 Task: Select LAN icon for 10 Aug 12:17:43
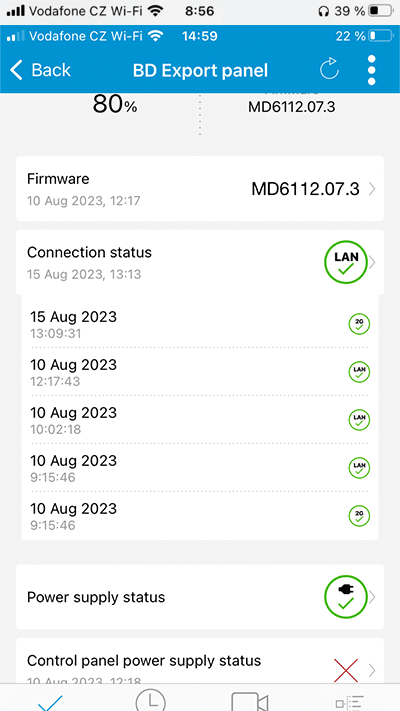pyautogui.click(x=359, y=372)
